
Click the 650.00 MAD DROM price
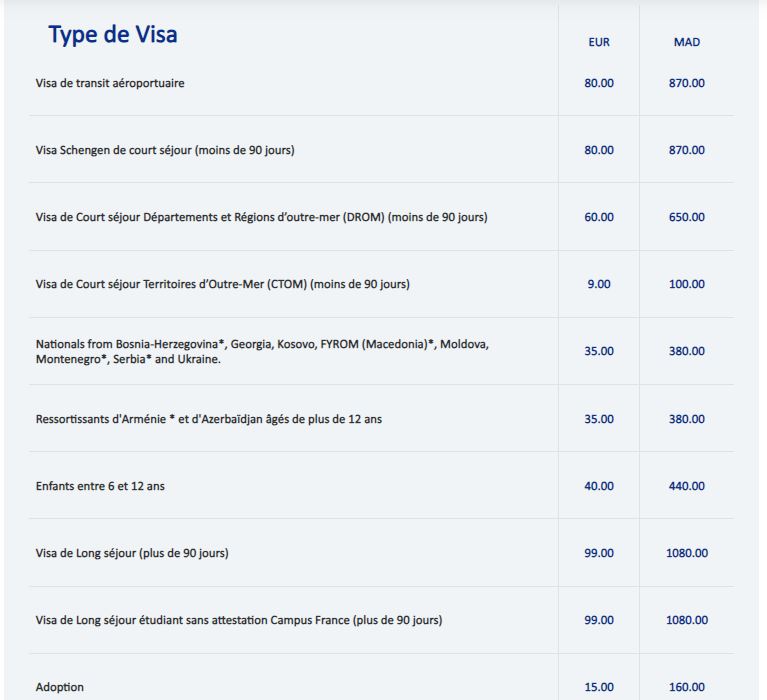687,217
